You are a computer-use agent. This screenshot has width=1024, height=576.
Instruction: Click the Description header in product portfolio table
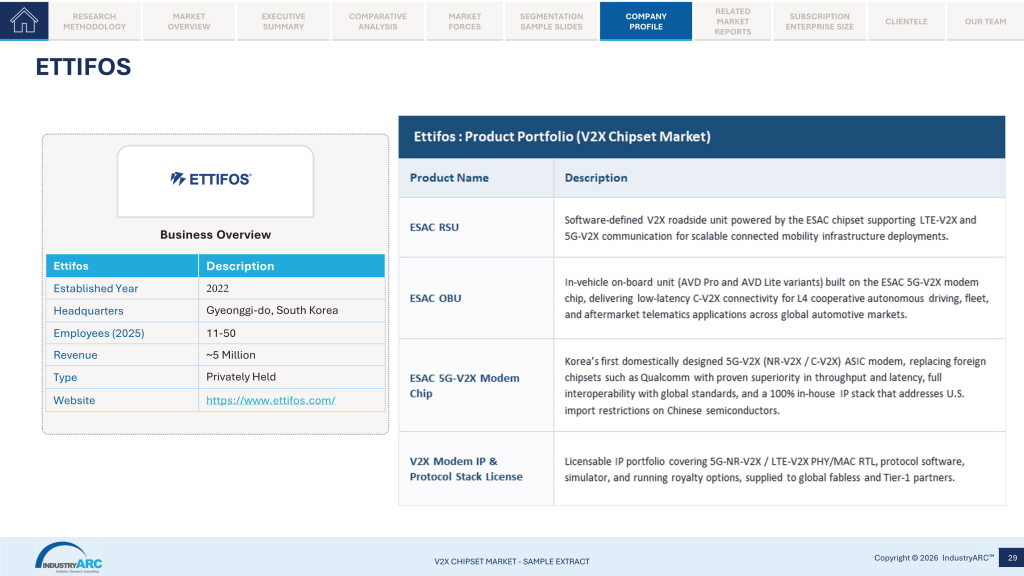pyautogui.click(x=596, y=178)
